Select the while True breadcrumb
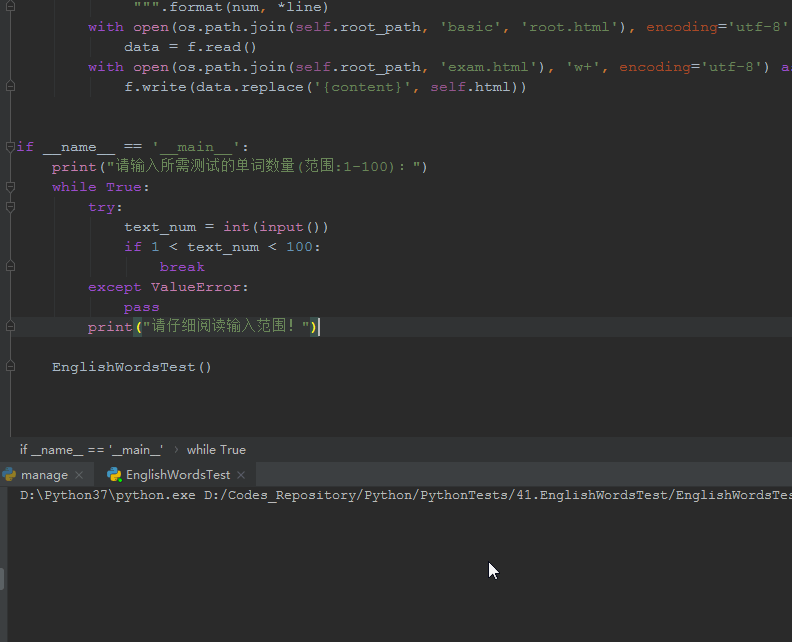The height and width of the screenshot is (642, 792). (x=216, y=450)
